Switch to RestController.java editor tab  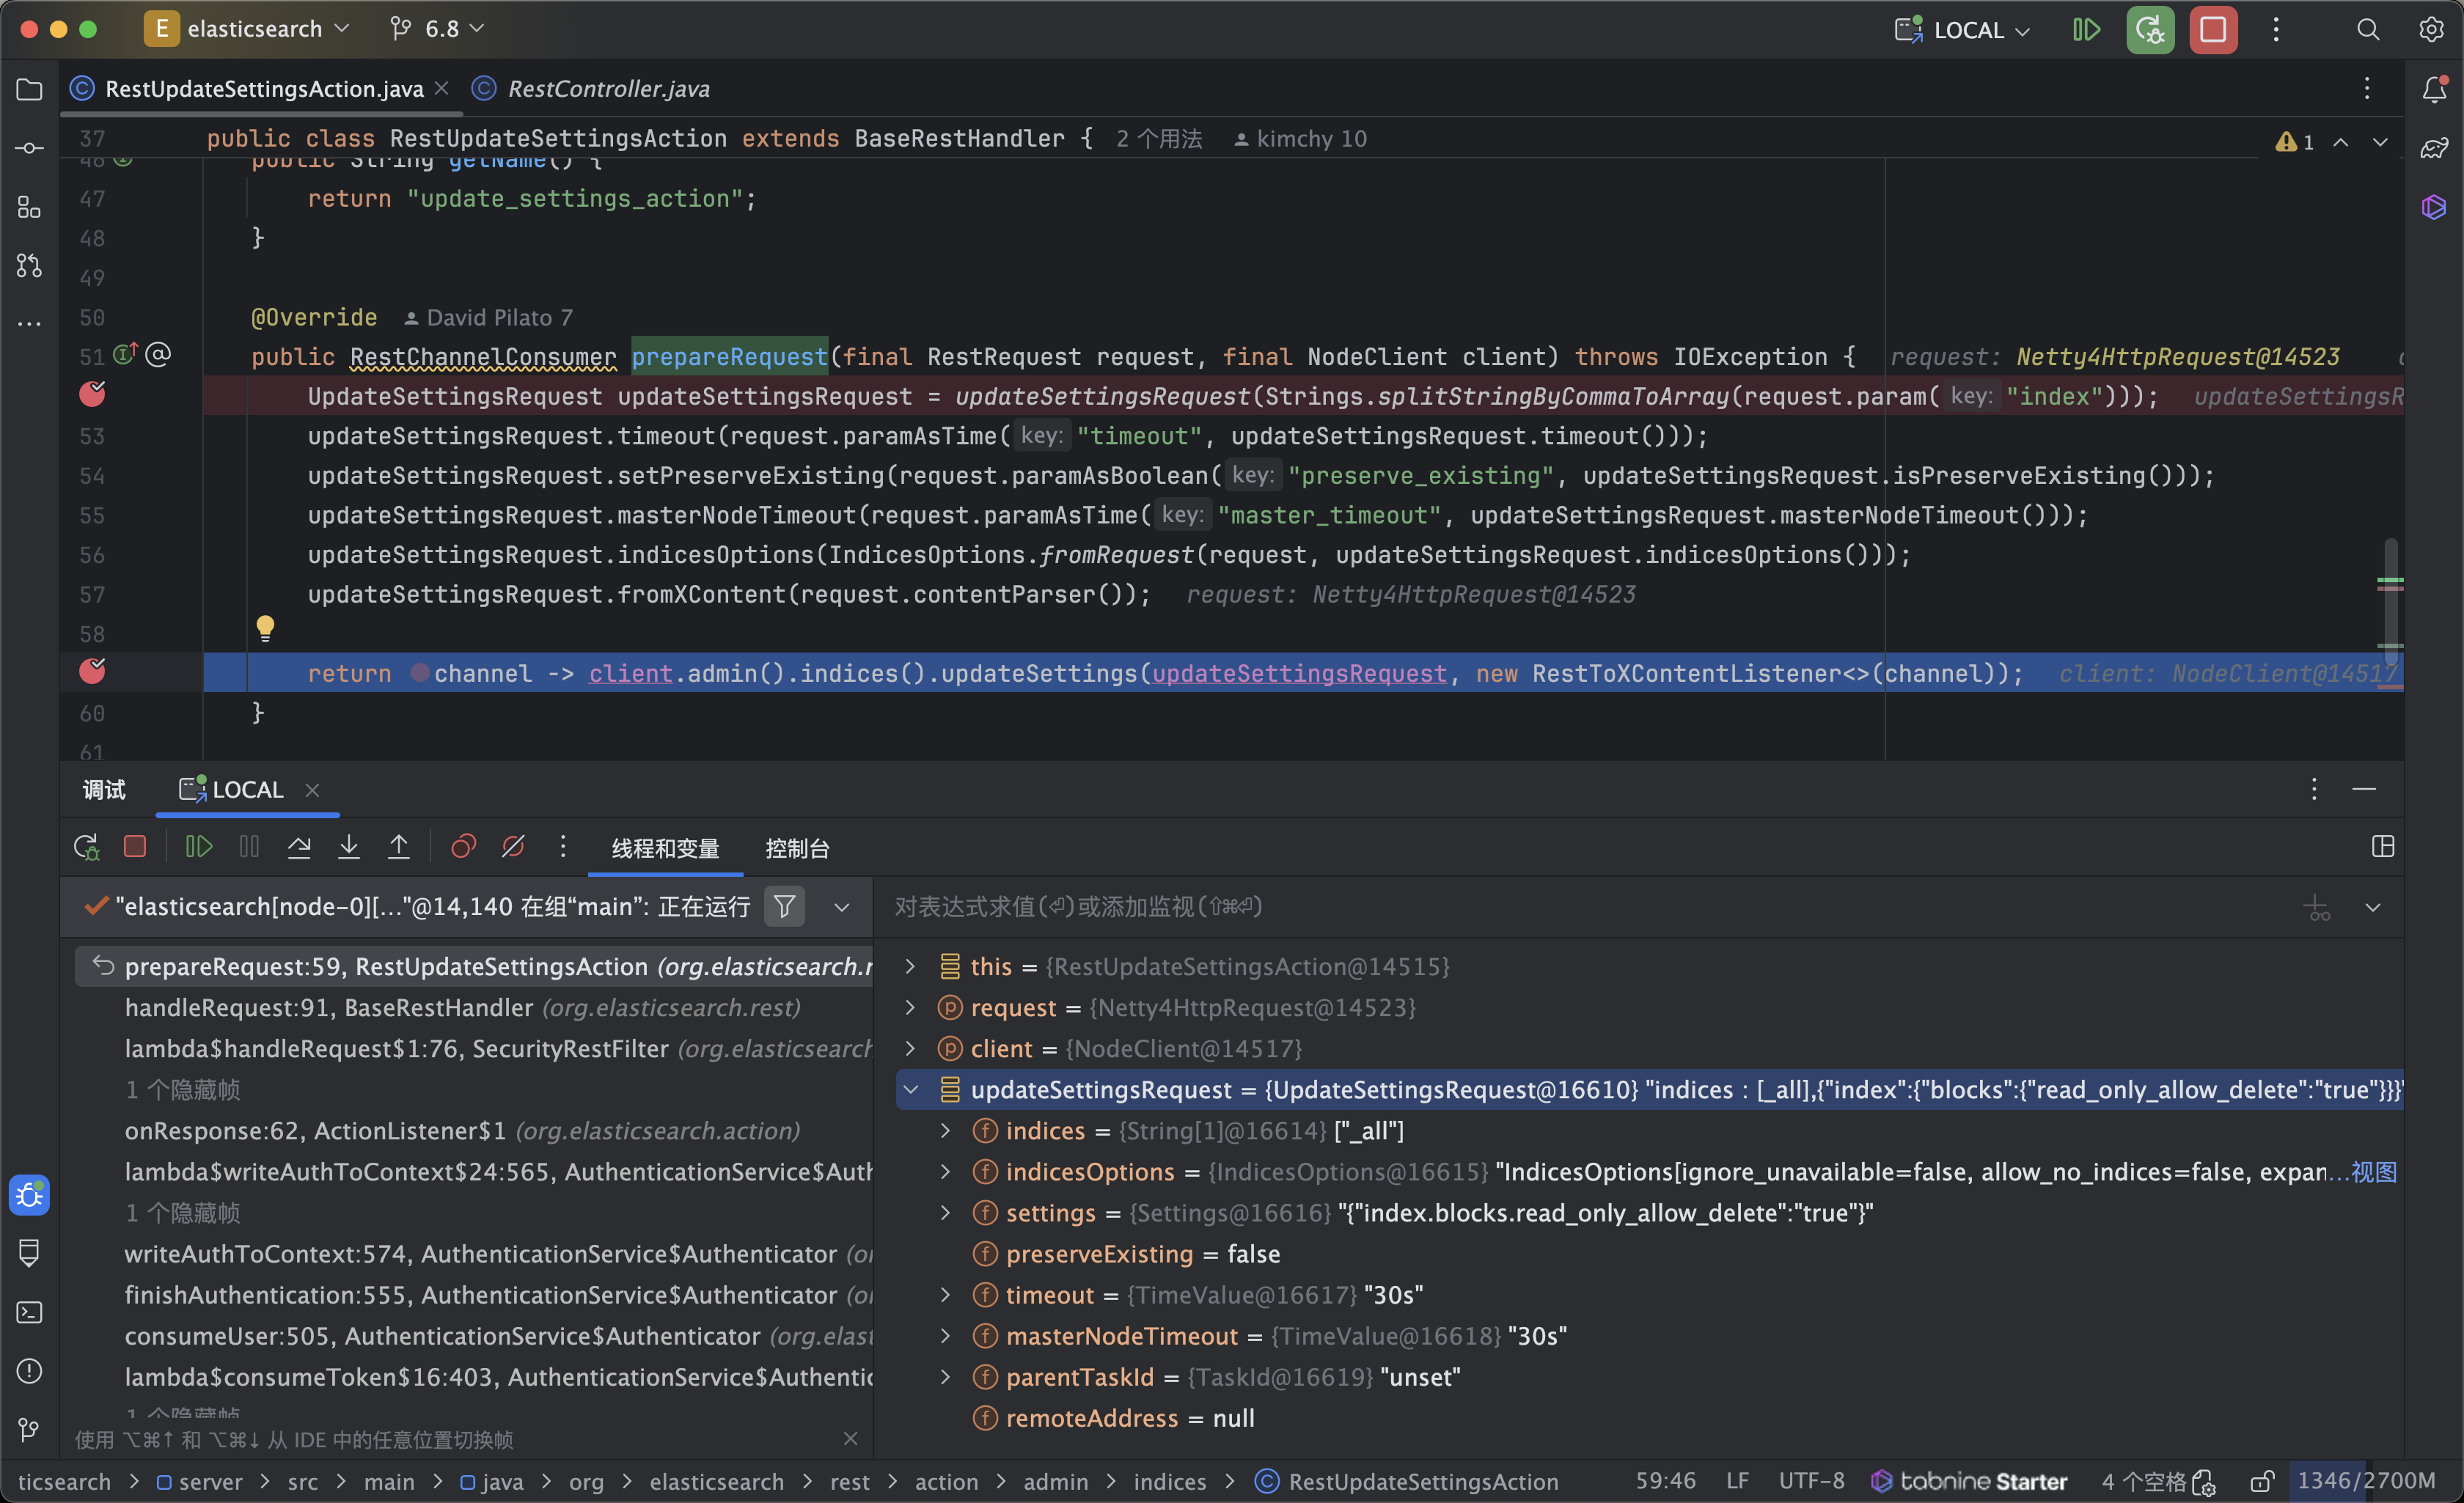[607, 89]
